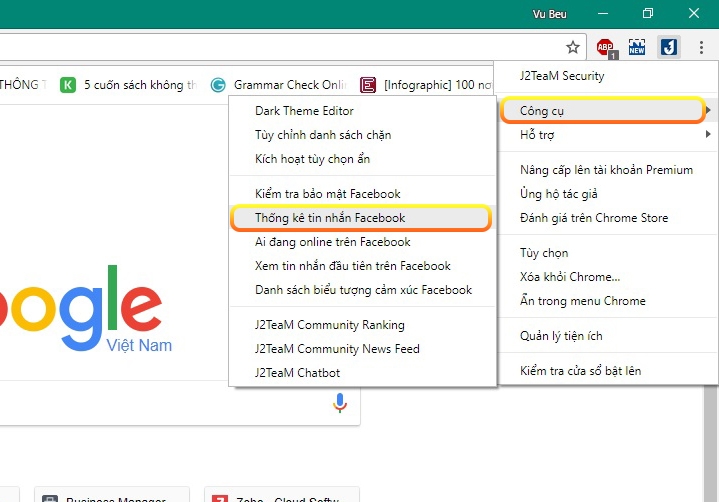Open the Adblock Plus extension icon
Screen dimensions: 719x502
pos(607,48)
